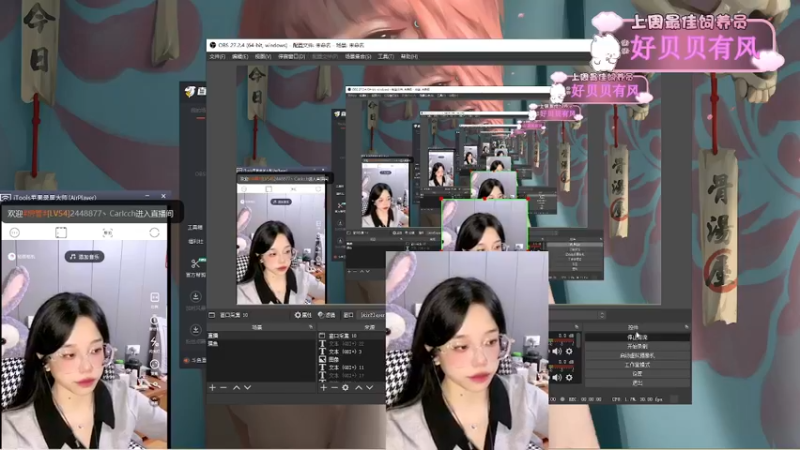Viewport: 800px width, 450px height.
Task: Click the 添加音乐 add music button
Action: point(85,257)
